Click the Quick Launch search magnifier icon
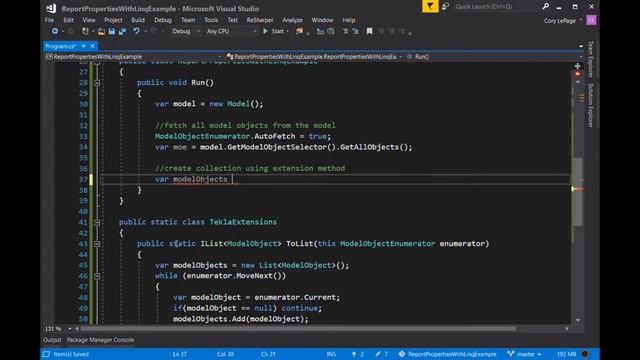Viewport: 640px width, 360px height. tap(545, 6)
